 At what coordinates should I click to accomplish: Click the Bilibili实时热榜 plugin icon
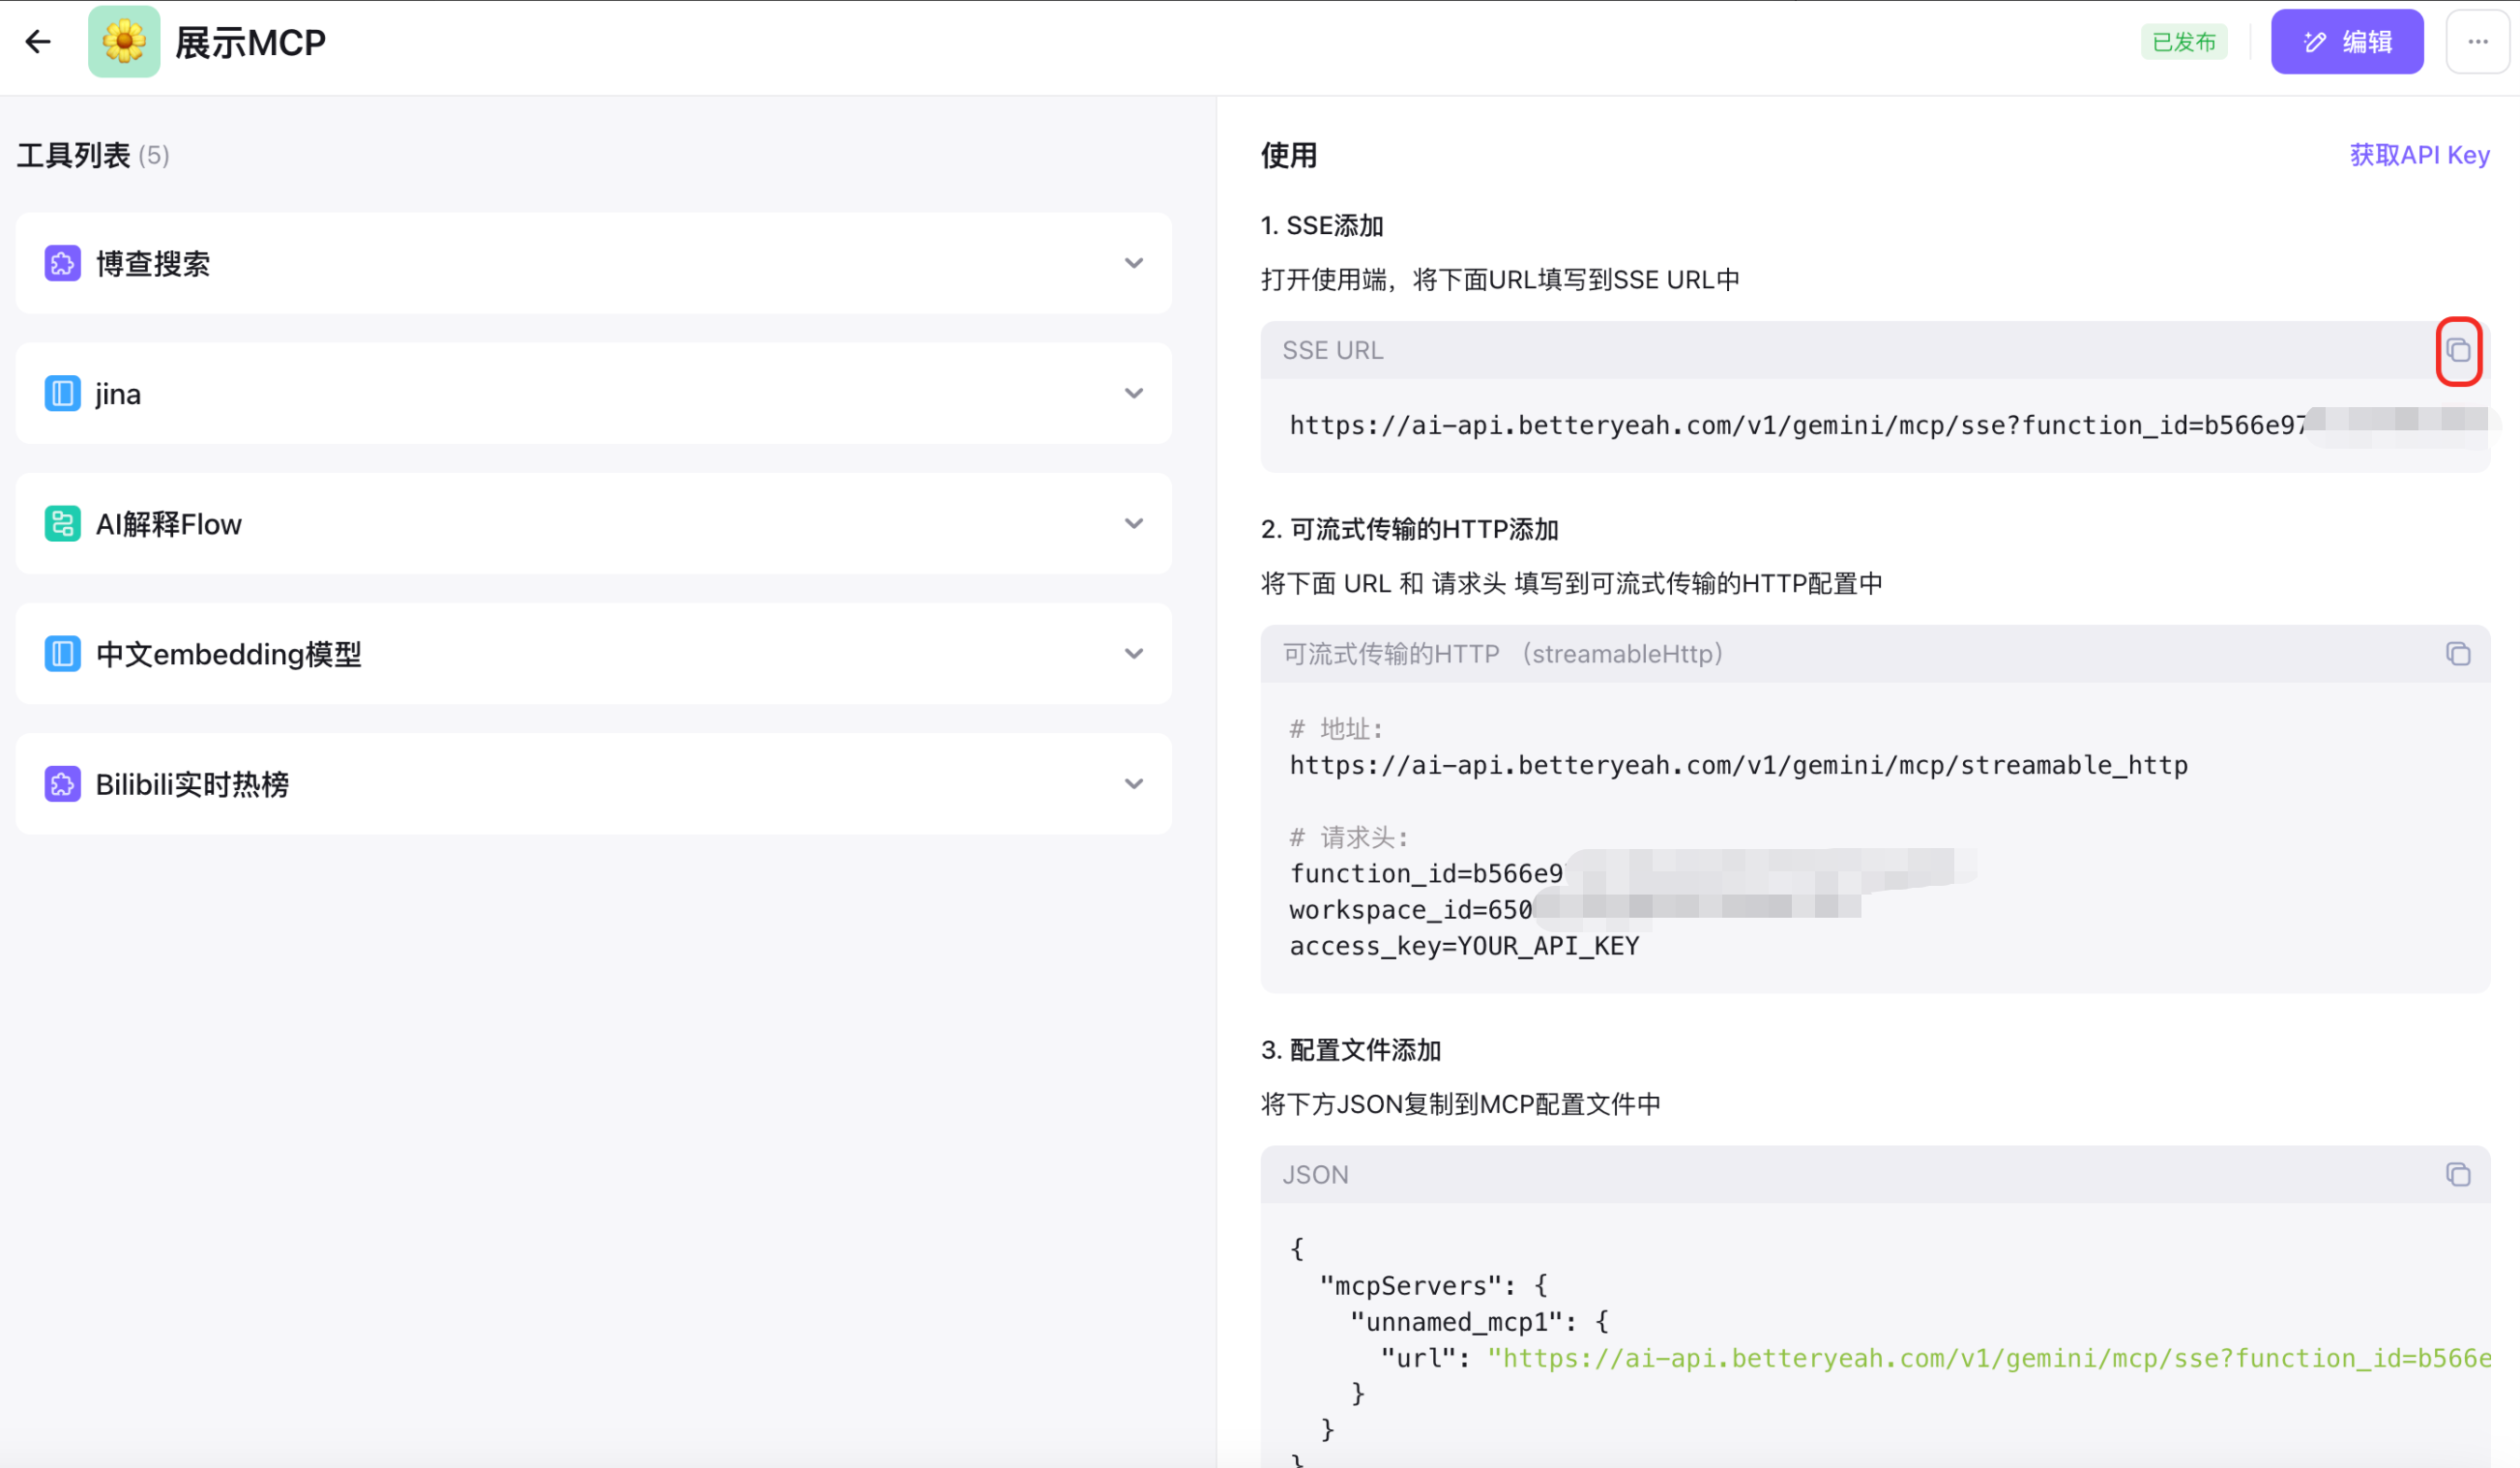coord(62,784)
